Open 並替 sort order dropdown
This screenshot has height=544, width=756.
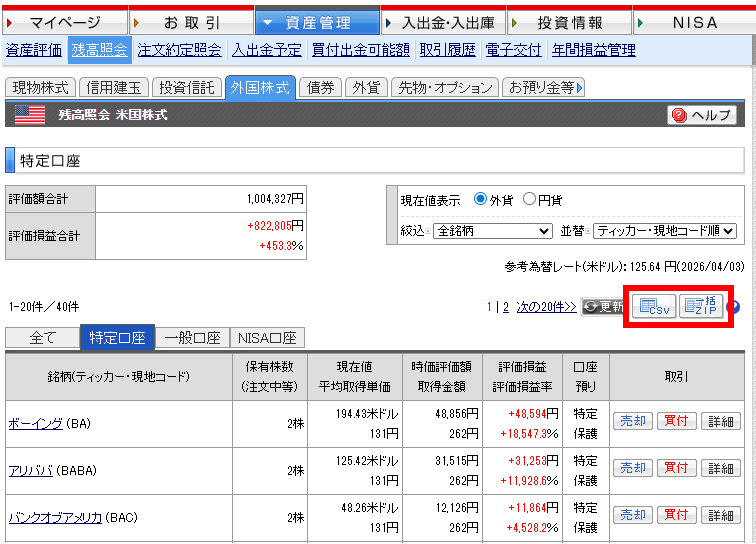click(664, 231)
